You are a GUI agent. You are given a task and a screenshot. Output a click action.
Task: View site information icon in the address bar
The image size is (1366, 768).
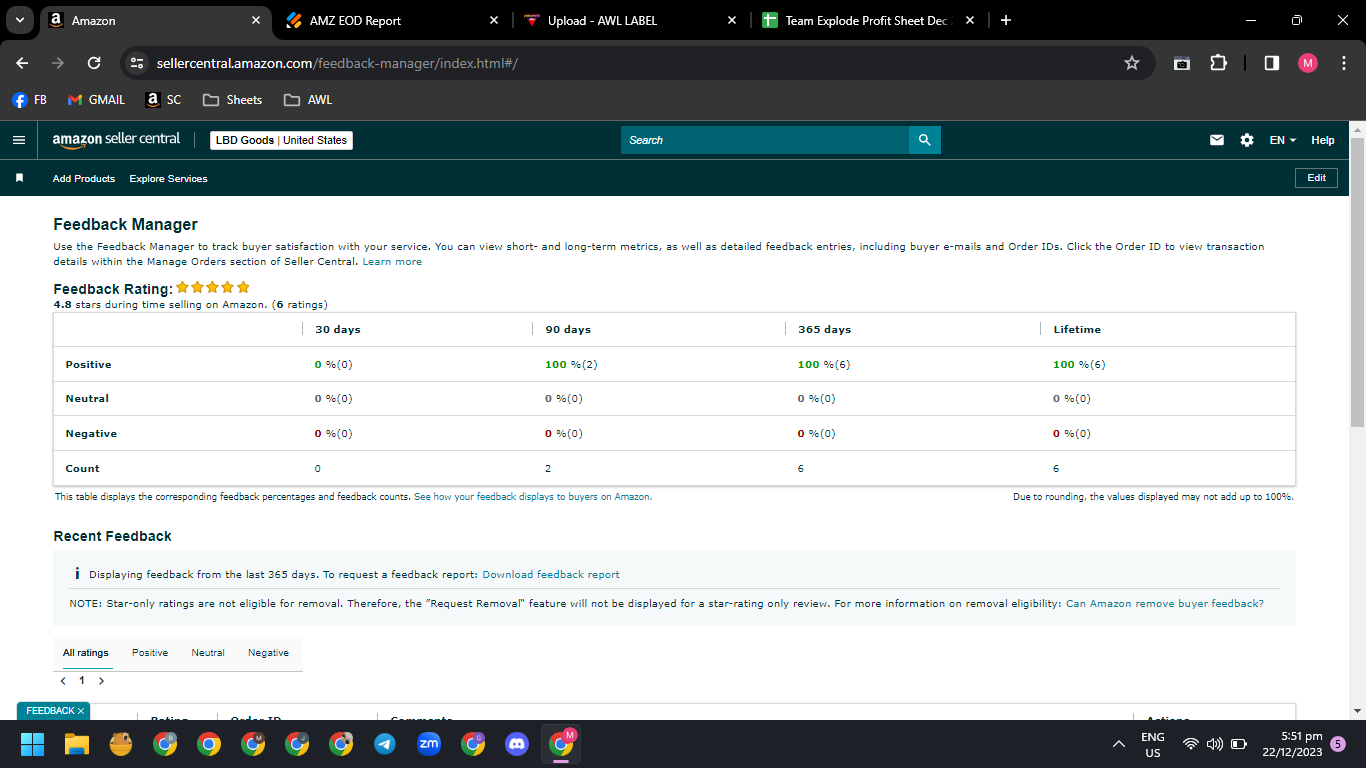tap(137, 63)
